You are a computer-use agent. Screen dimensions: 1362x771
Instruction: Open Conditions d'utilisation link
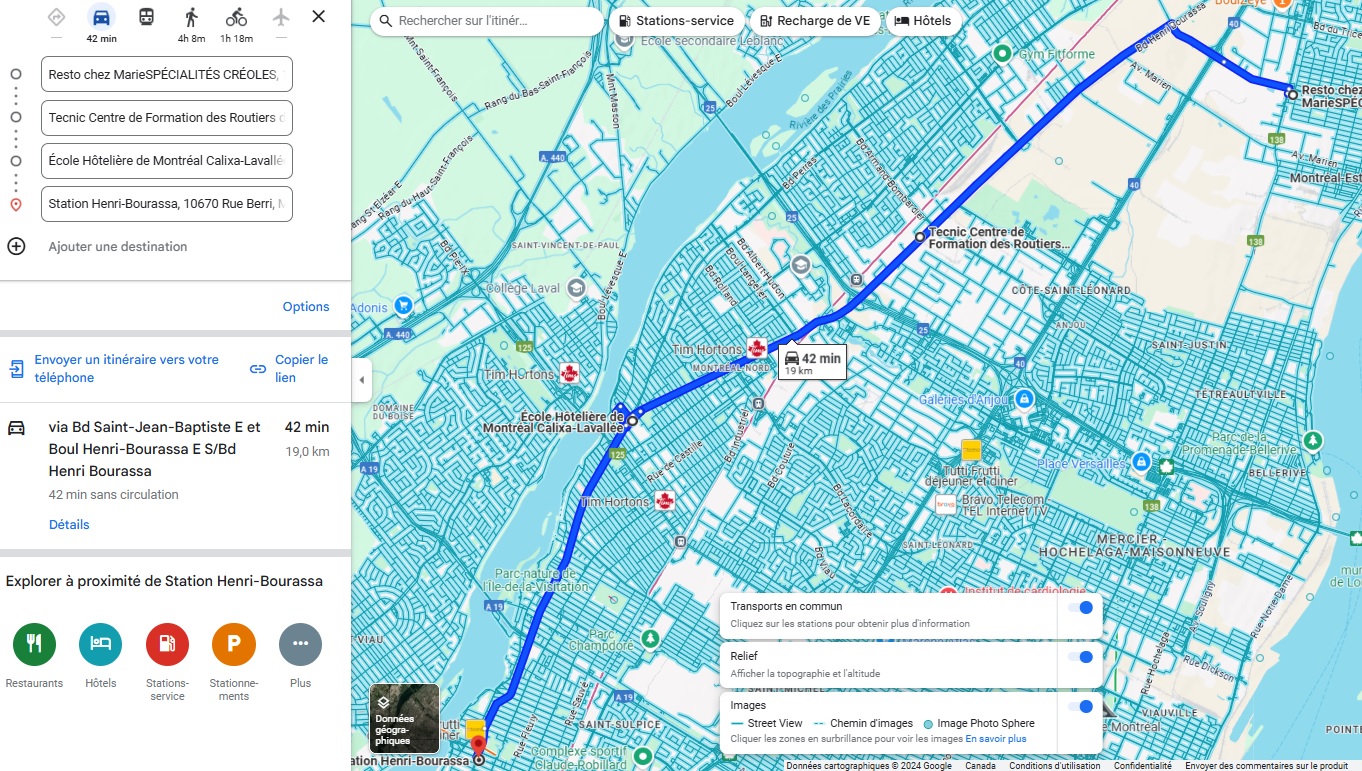tap(1055, 766)
